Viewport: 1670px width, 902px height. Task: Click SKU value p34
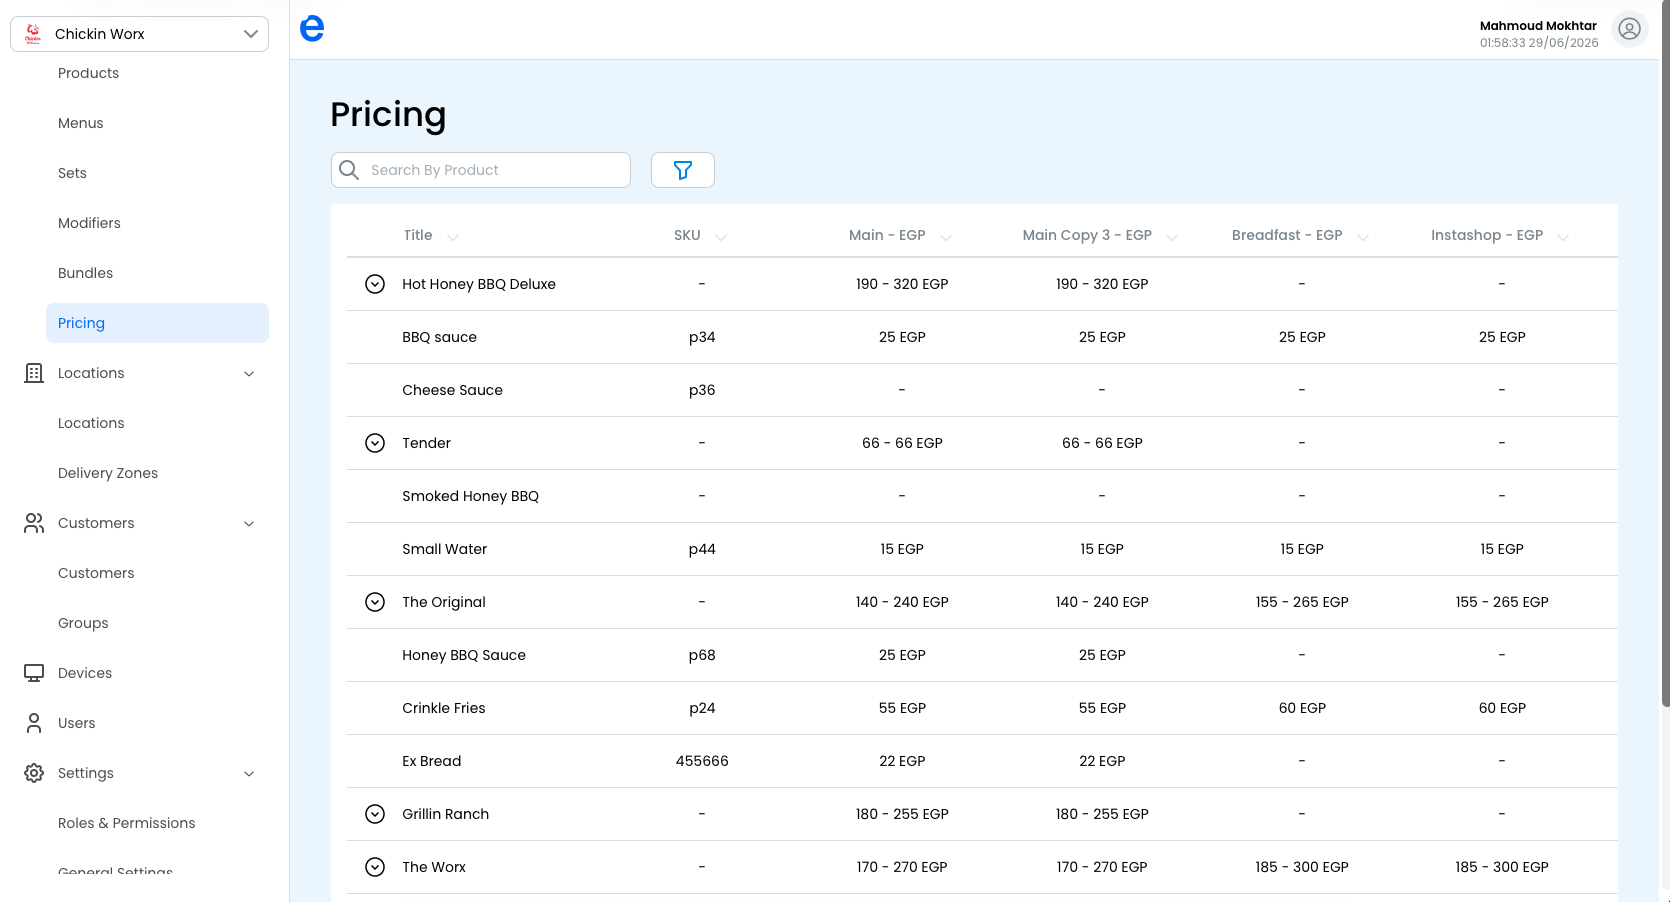coord(702,337)
